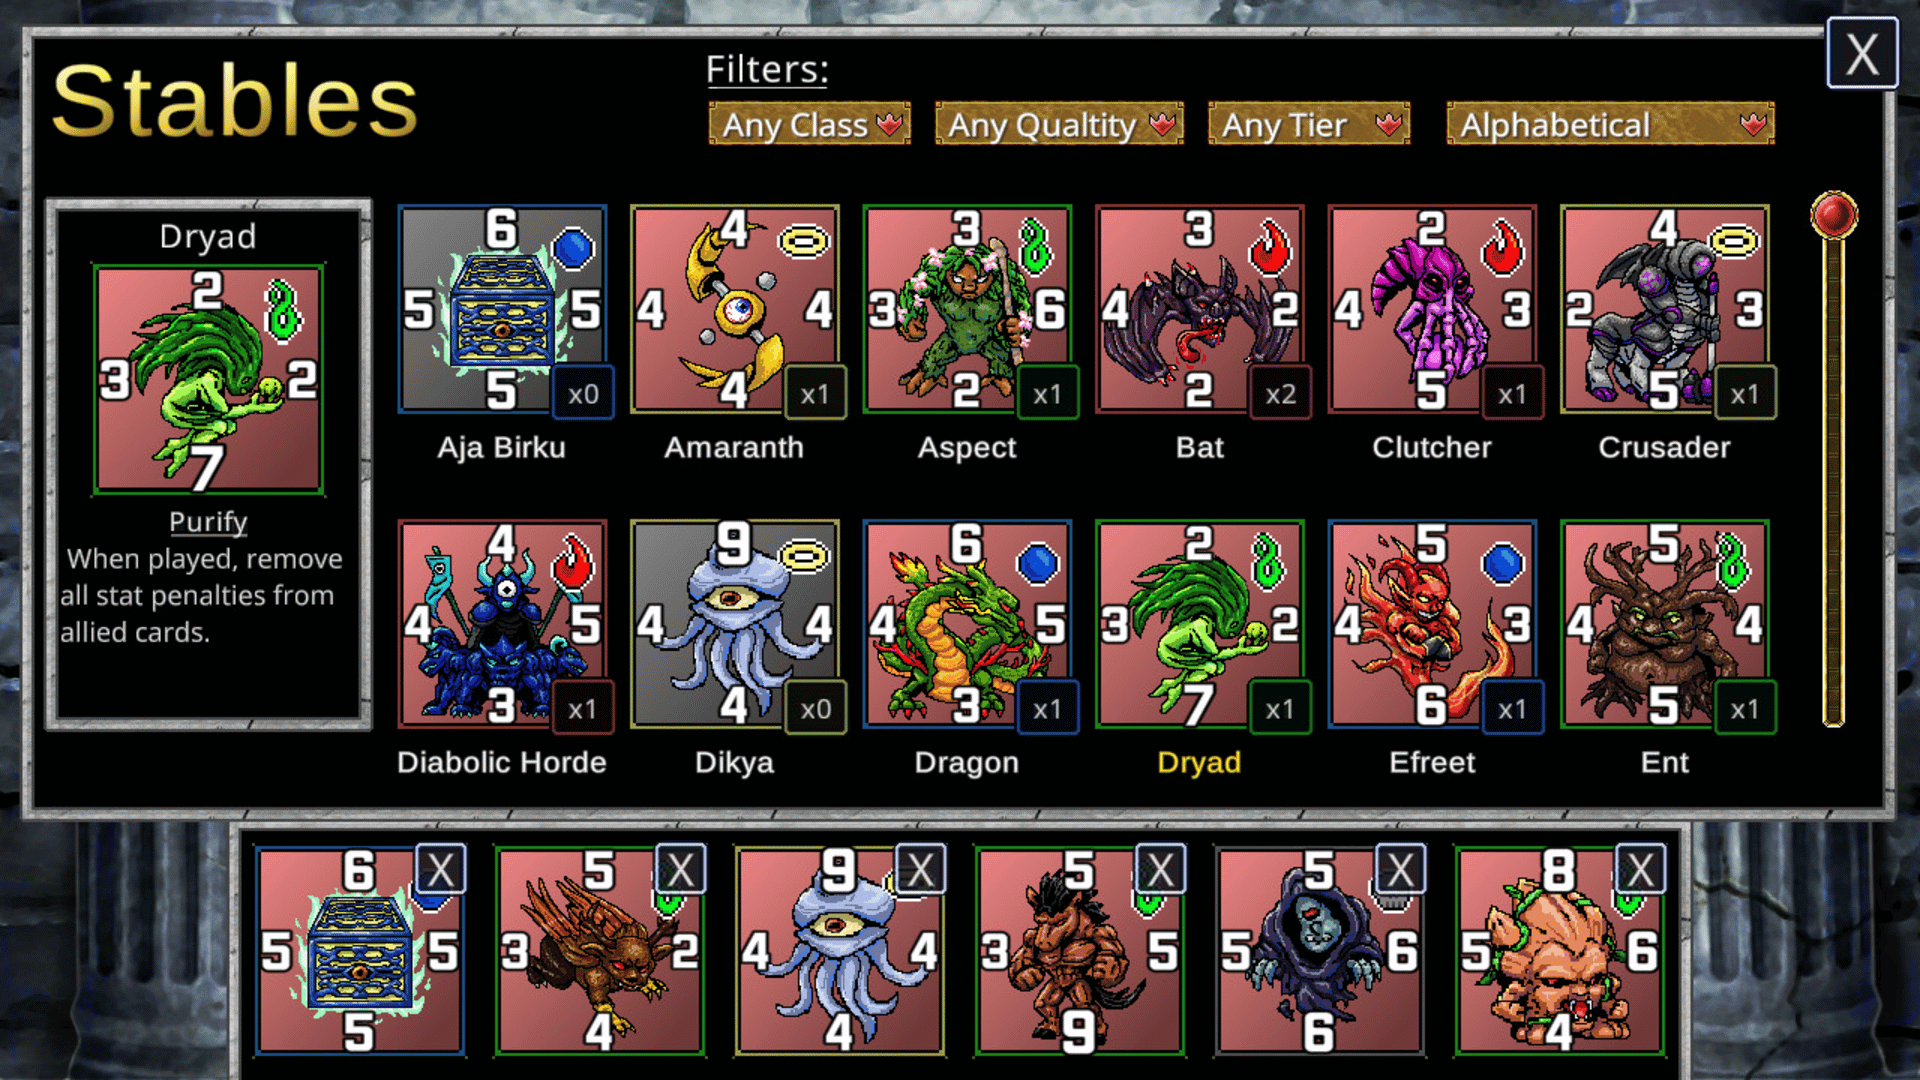1920x1080 pixels.
Task: Choose the Diabolic Horde card
Action: point(502,625)
